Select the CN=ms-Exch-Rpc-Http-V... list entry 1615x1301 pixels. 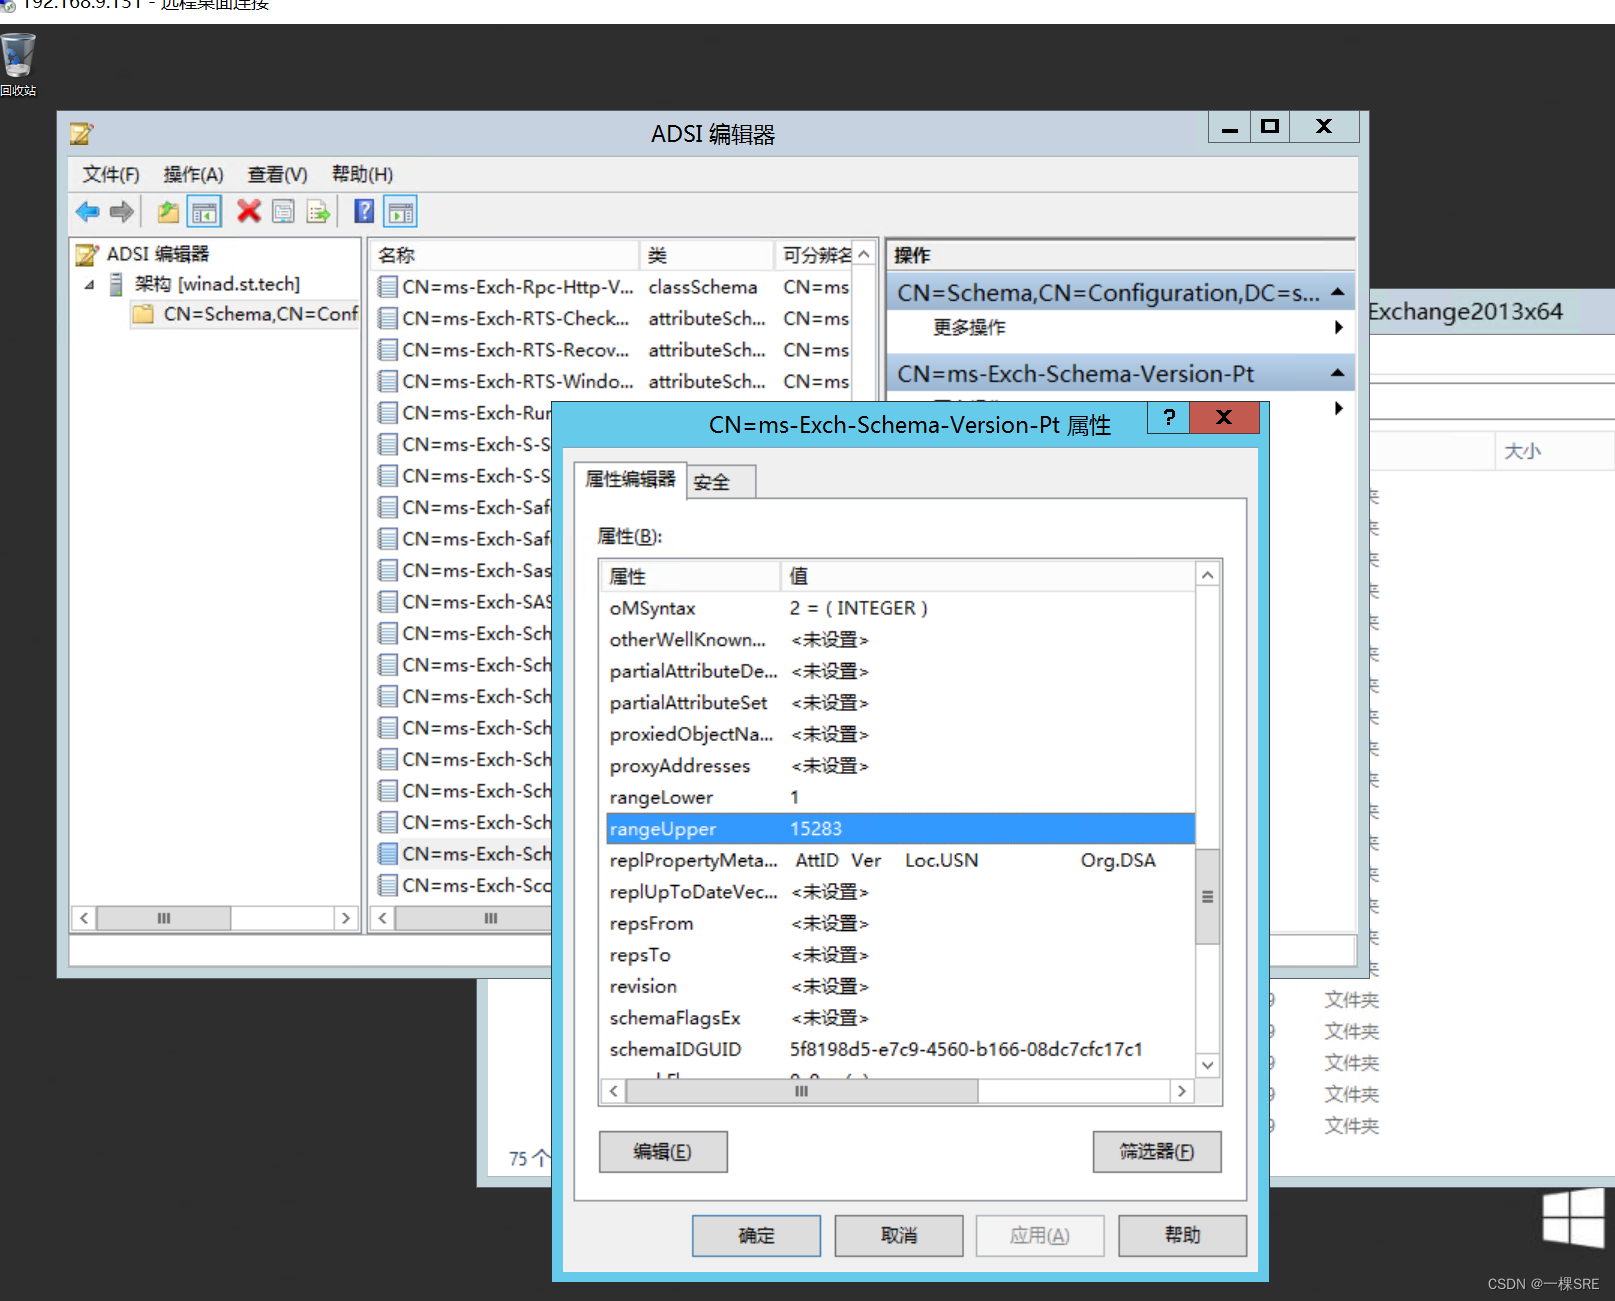click(517, 287)
